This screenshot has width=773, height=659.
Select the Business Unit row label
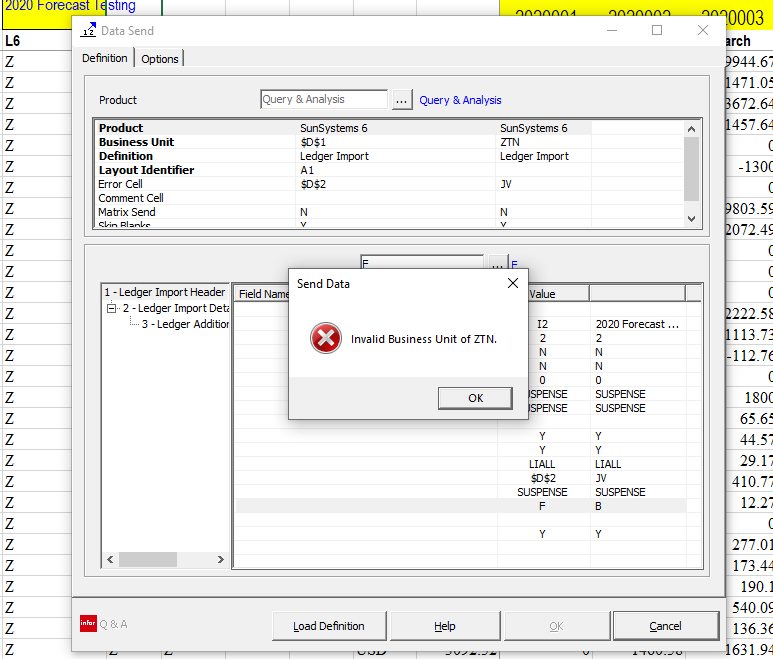(137, 142)
